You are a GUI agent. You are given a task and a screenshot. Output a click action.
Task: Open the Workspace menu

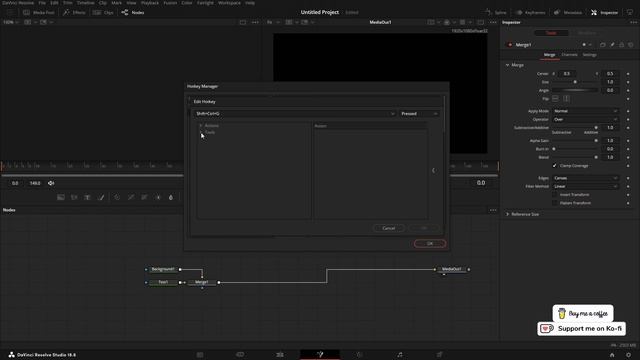click(229, 3)
